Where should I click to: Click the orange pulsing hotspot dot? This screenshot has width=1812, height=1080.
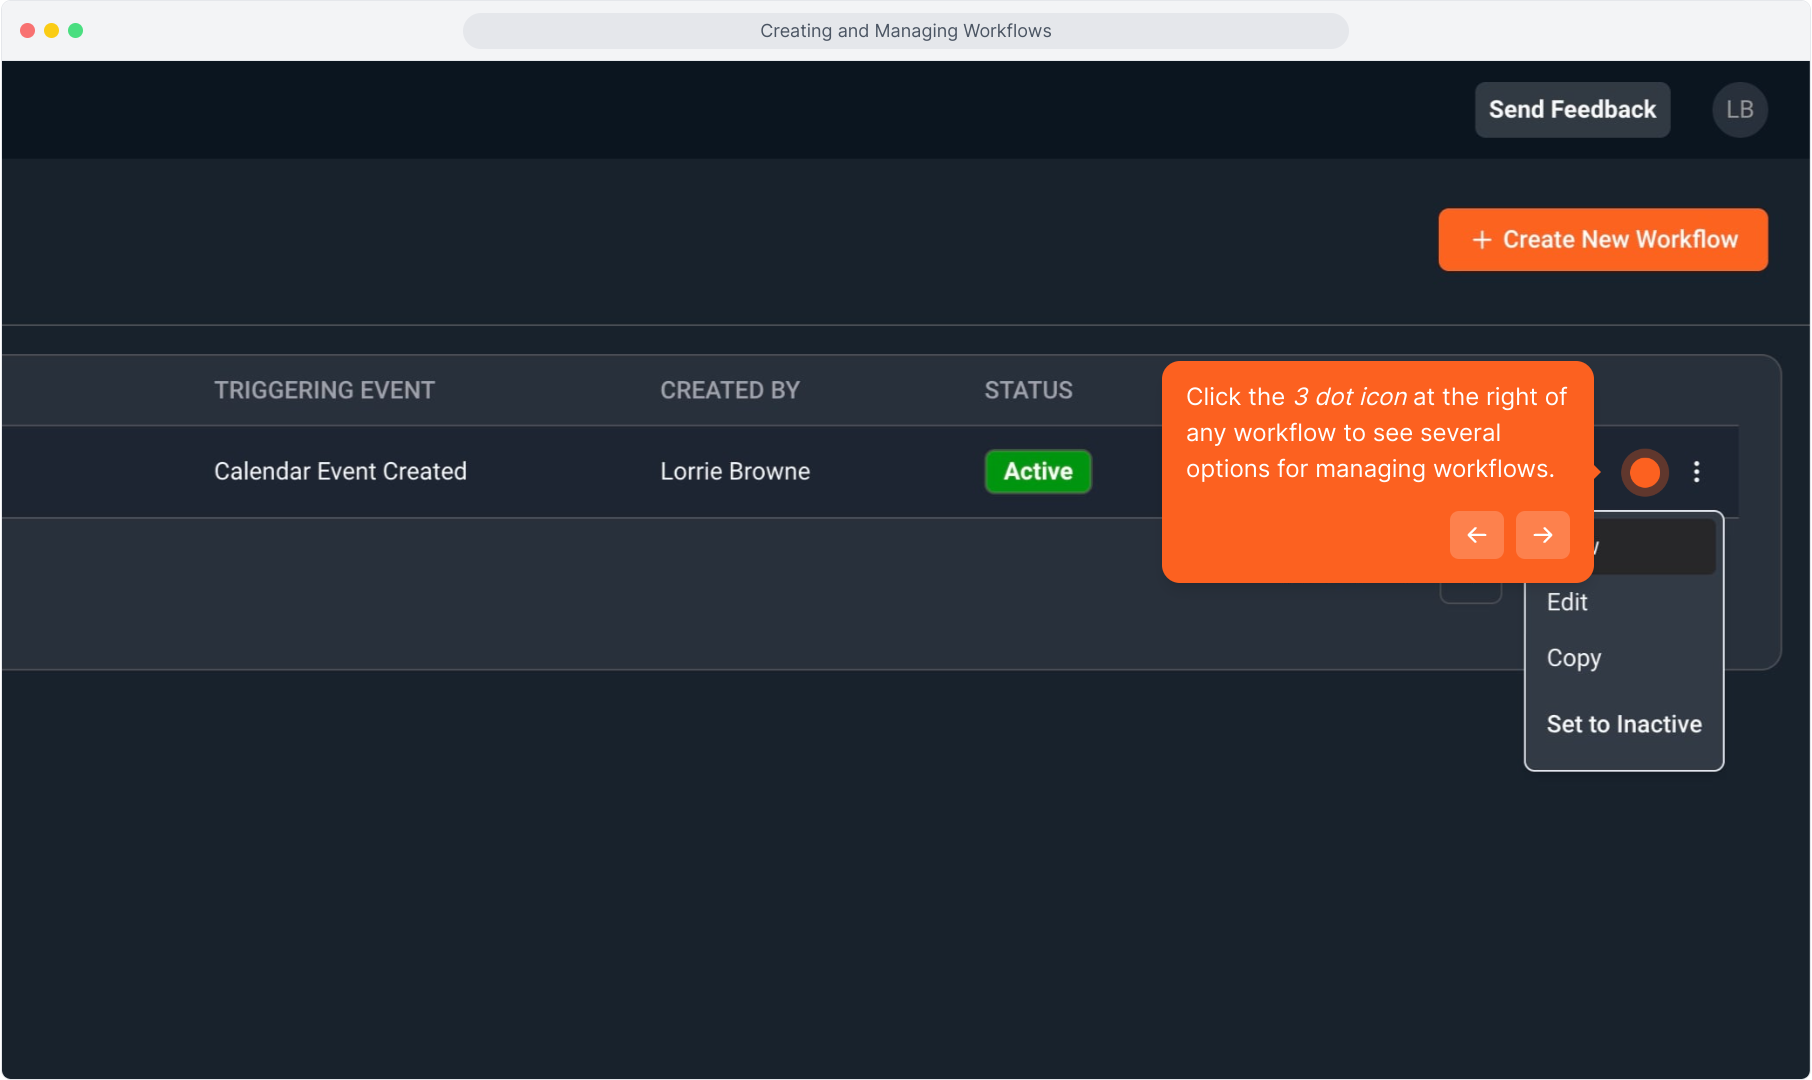1644,472
